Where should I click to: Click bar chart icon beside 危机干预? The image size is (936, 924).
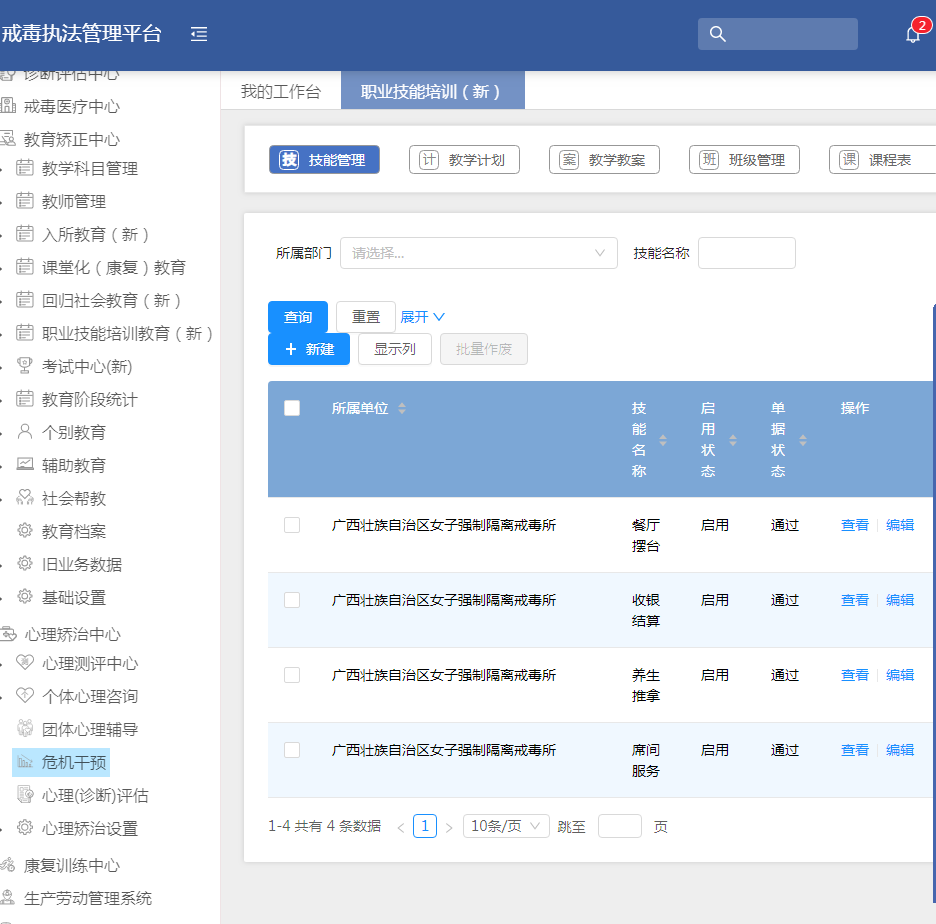(24, 762)
